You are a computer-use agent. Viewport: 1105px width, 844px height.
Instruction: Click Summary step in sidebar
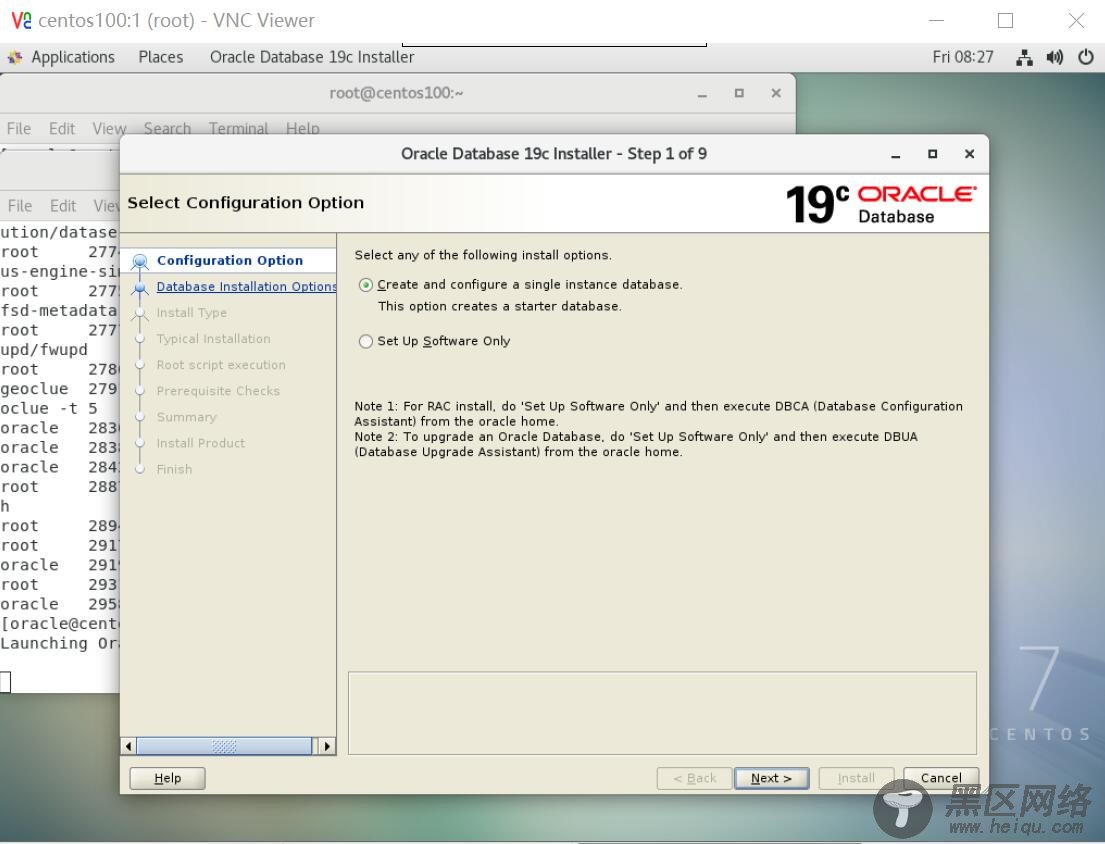click(x=187, y=417)
